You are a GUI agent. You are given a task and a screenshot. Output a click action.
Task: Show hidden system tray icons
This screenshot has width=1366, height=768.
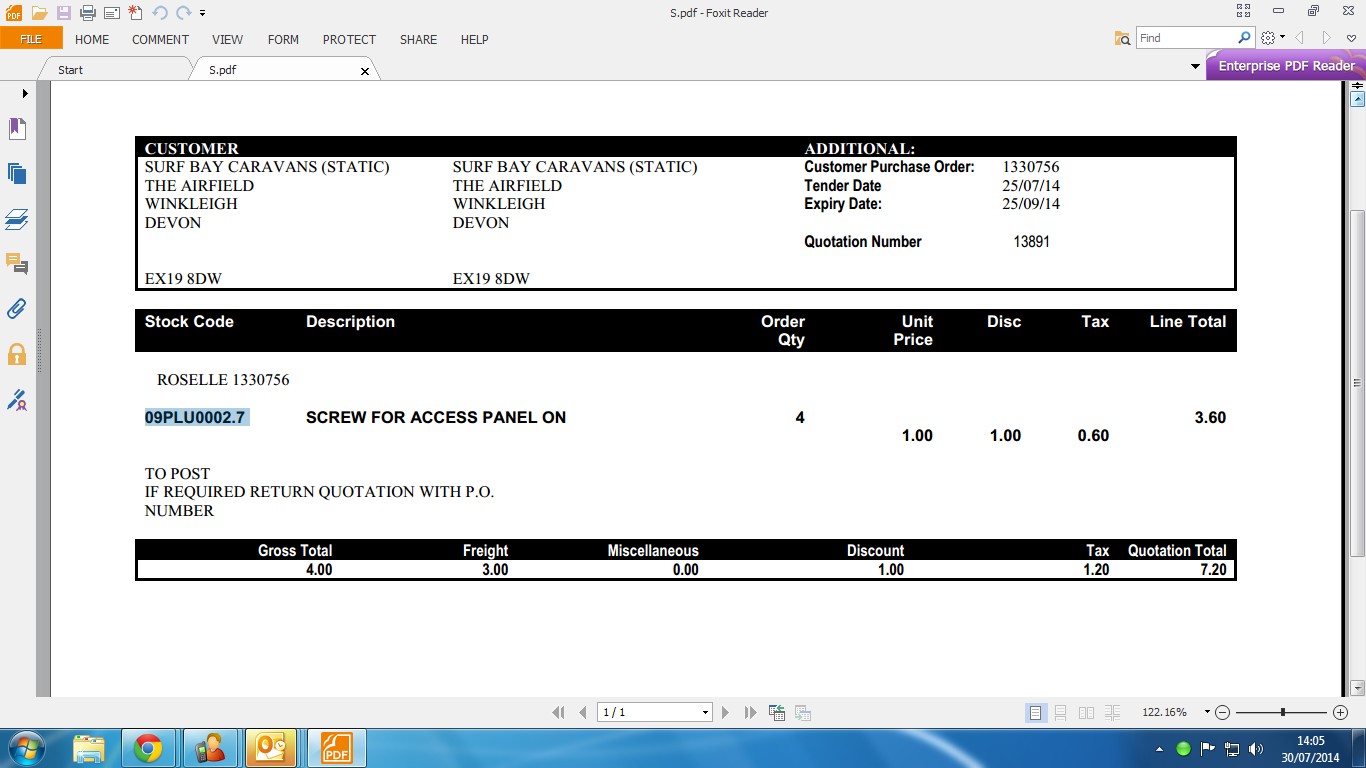tap(1160, 749)
